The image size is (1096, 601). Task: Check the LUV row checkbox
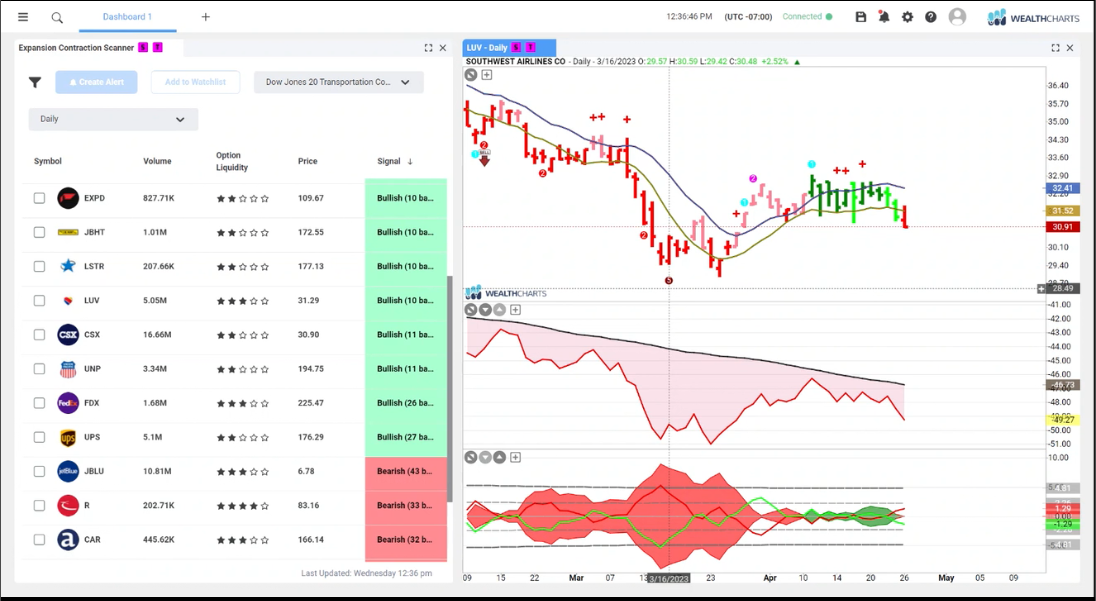tap(39, 300)
